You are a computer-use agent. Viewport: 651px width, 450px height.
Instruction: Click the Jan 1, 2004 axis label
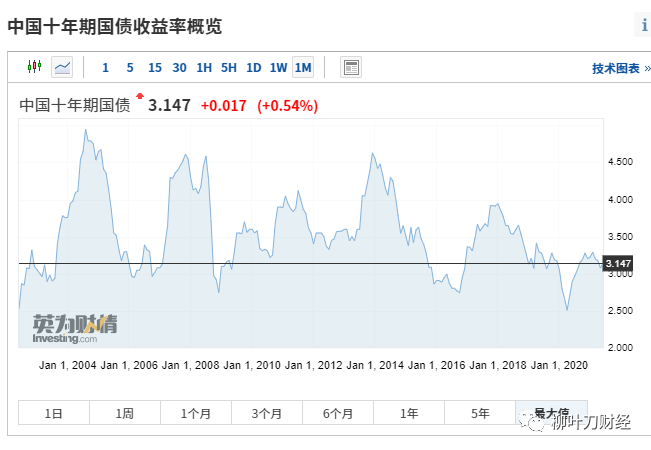pyautogui.click(x=68, y=365)
